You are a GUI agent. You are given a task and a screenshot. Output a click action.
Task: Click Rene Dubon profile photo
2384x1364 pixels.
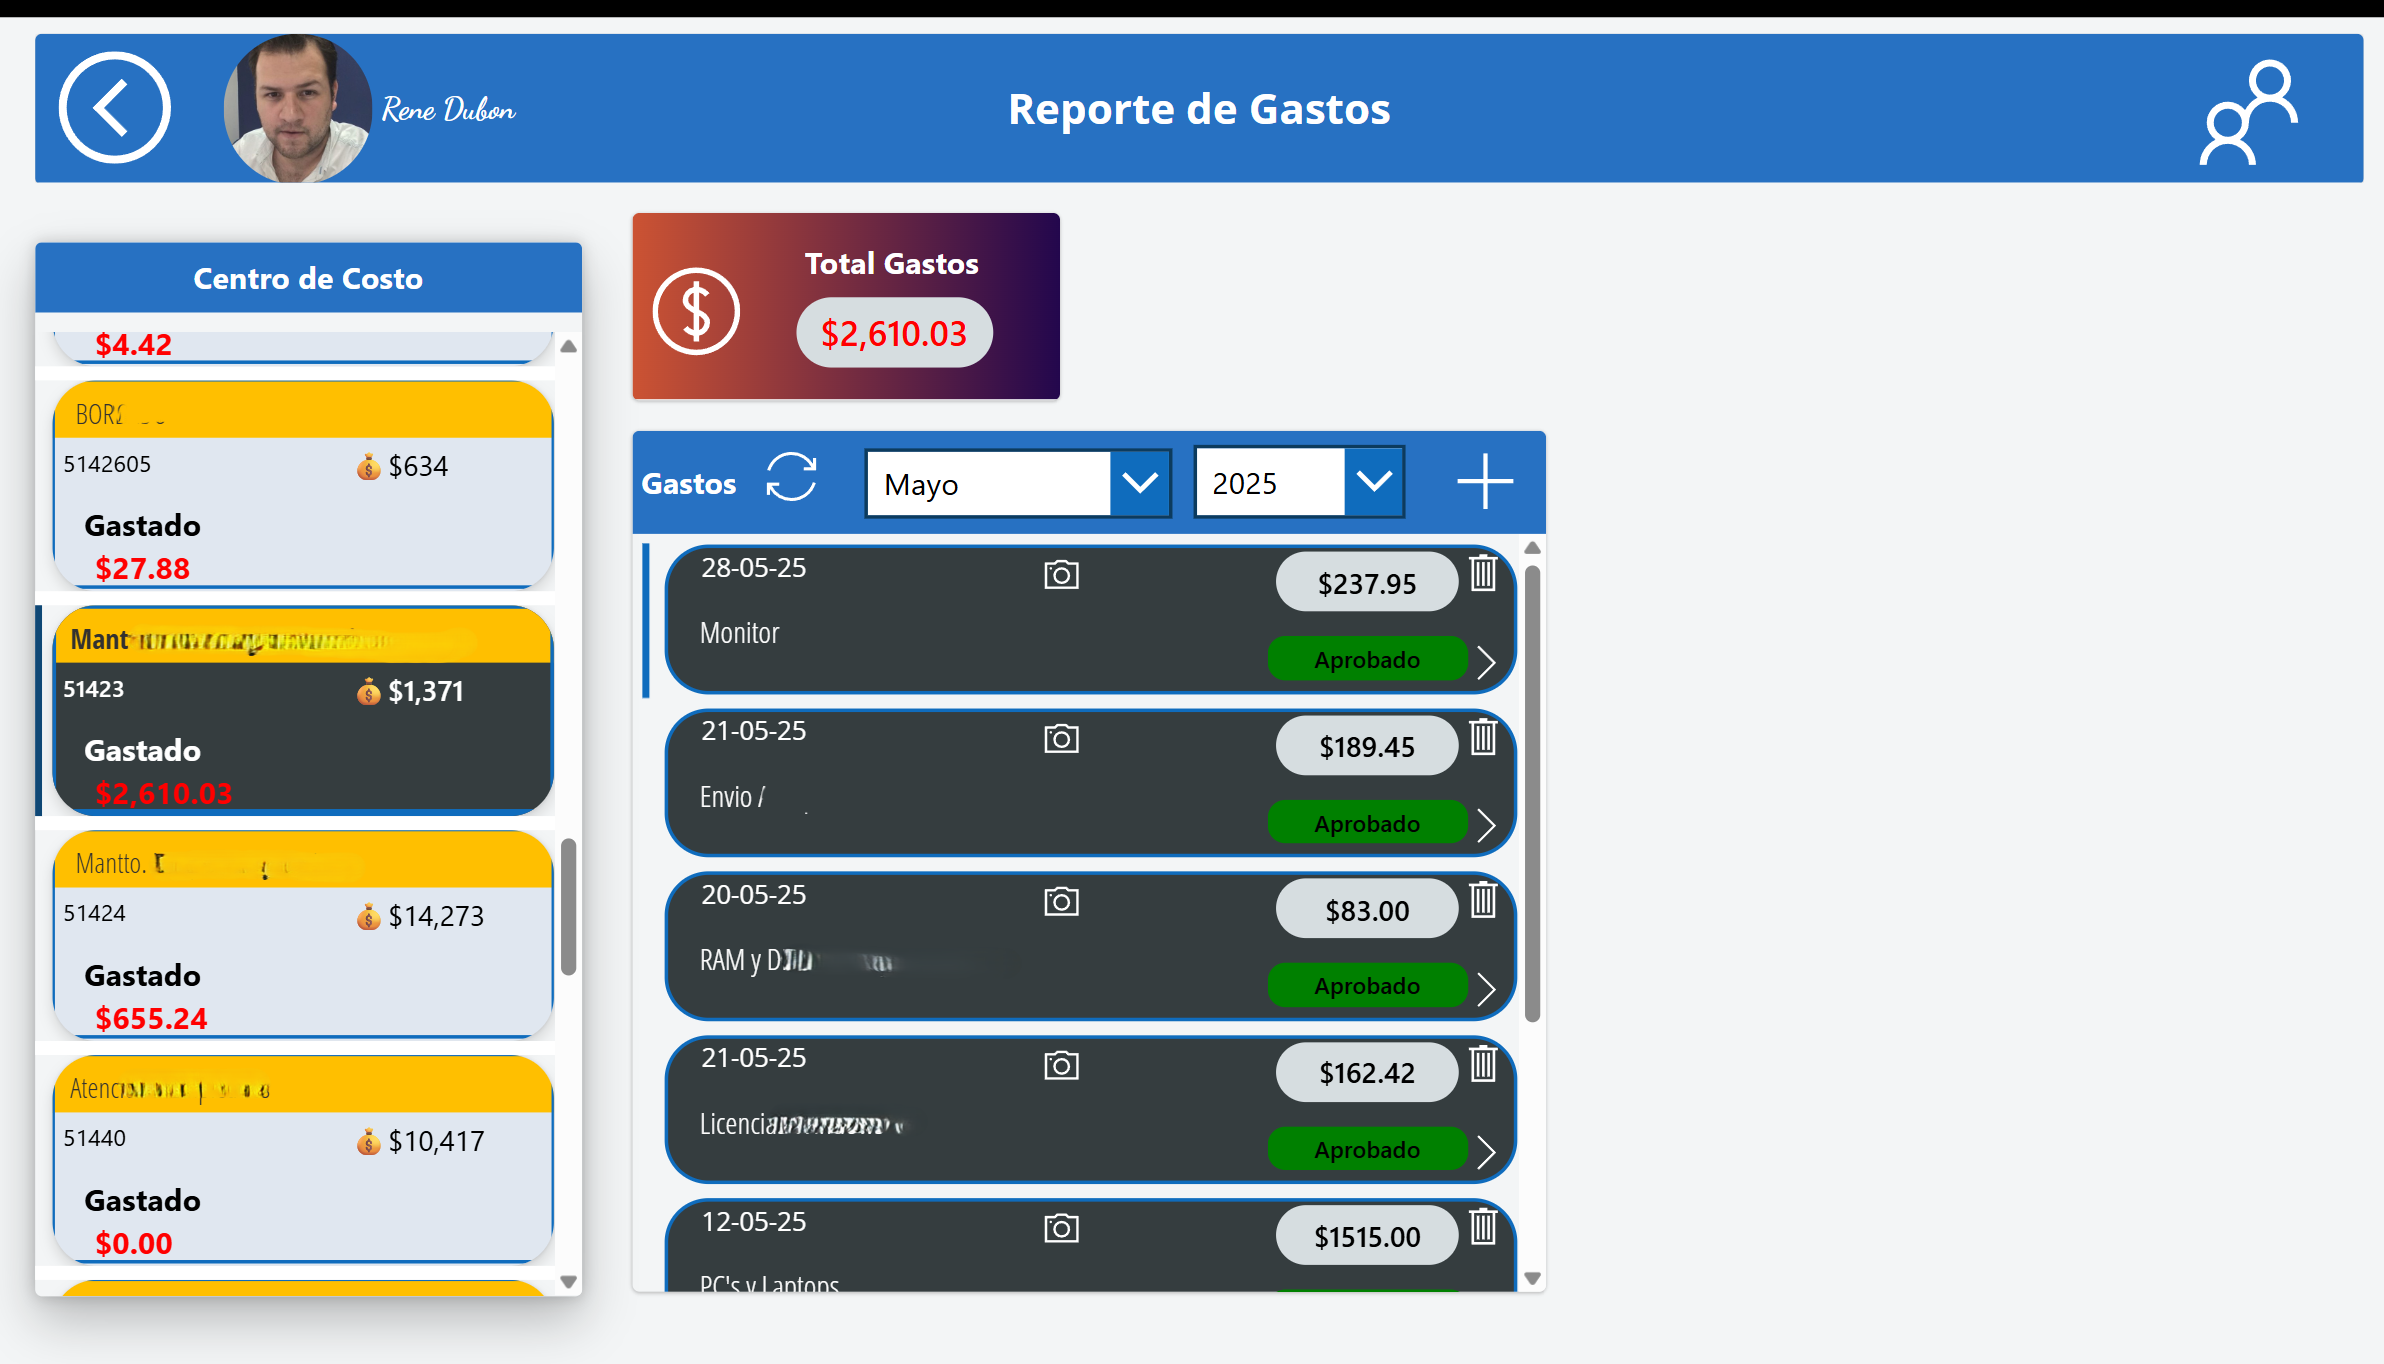coord(297,108)
